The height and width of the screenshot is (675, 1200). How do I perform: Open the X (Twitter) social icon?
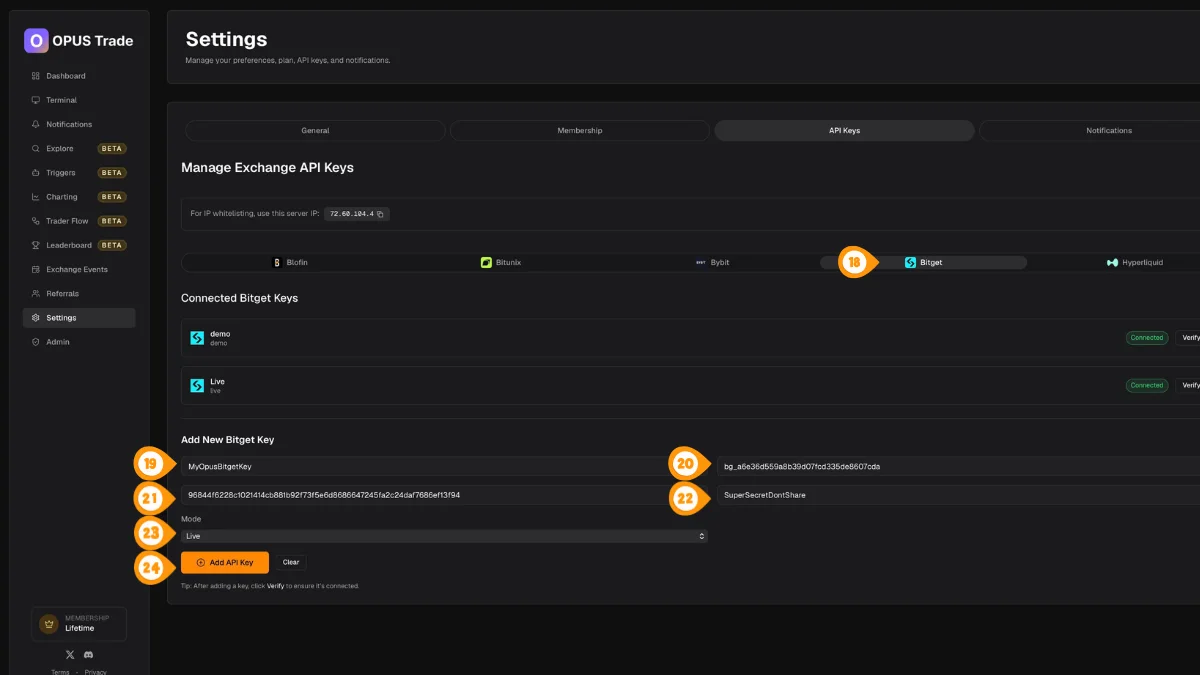[70, 654]
